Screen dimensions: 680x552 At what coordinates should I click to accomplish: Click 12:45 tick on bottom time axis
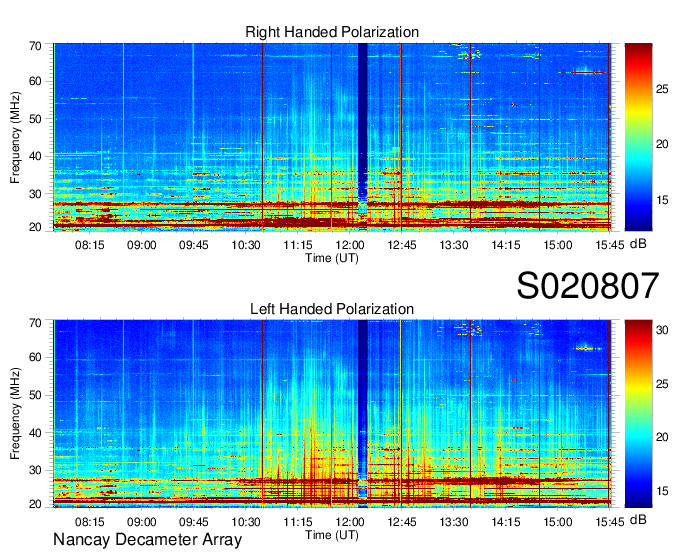(x=402, y=522)
